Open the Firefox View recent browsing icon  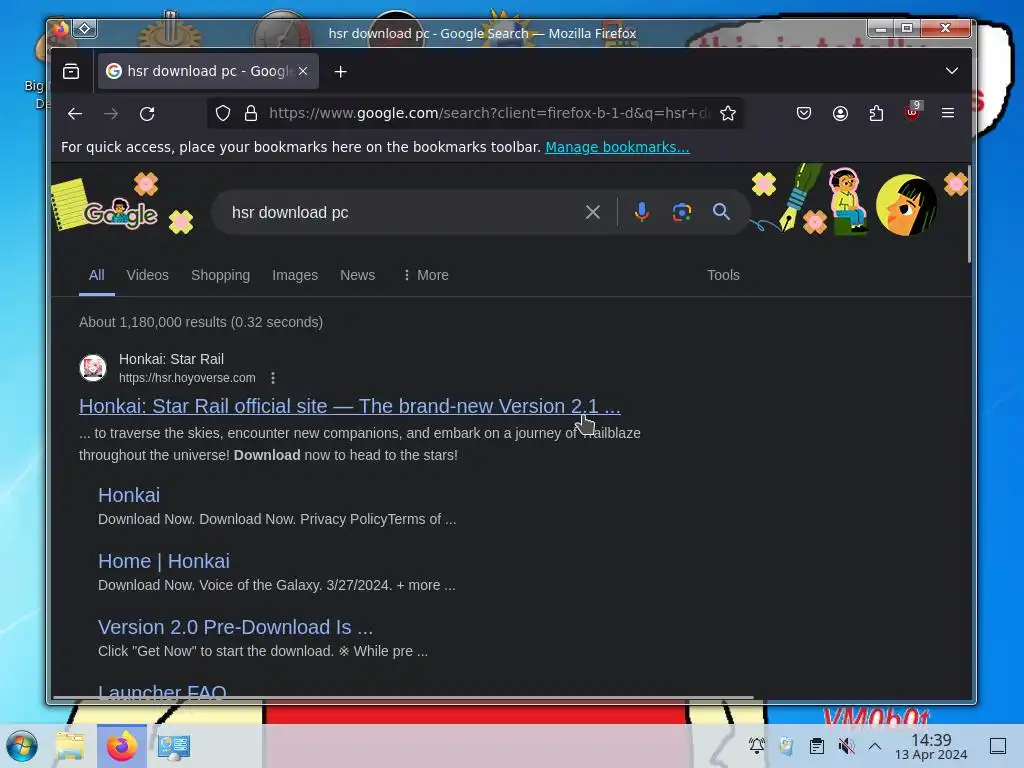click(x=71, y=71)
